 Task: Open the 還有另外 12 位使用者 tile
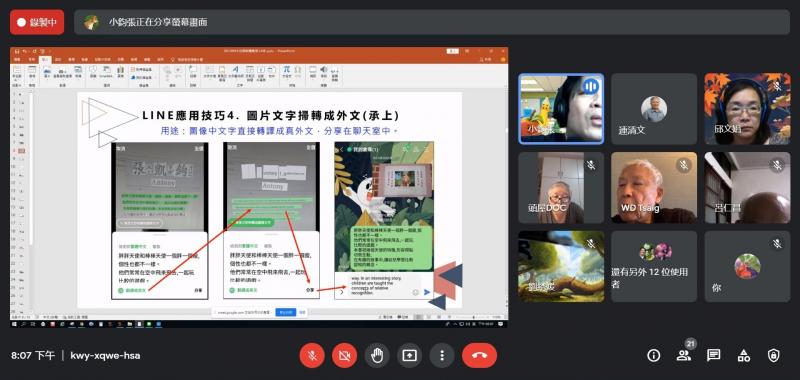pyautogui.click(x=654, y=266)
